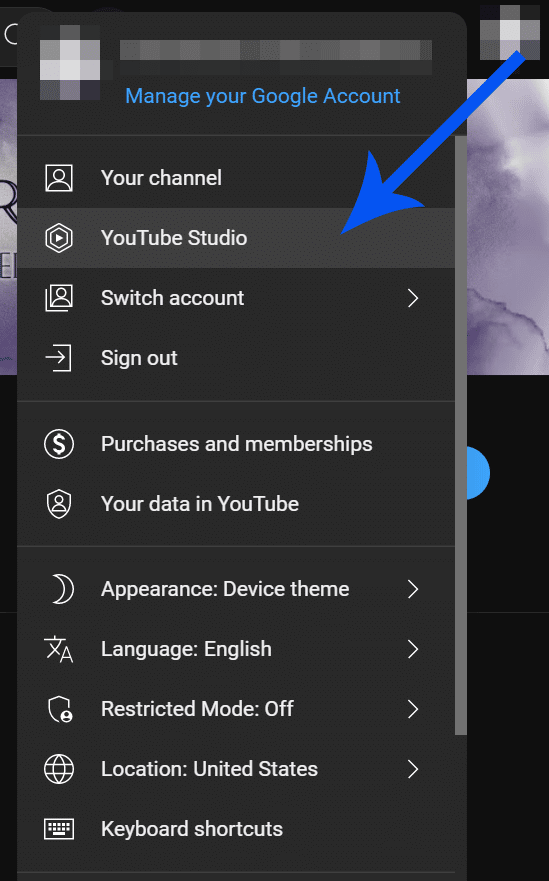Open Appearance: Device theme submenu
The height and width of the screenshot is (881, 549).
point(236,589)
